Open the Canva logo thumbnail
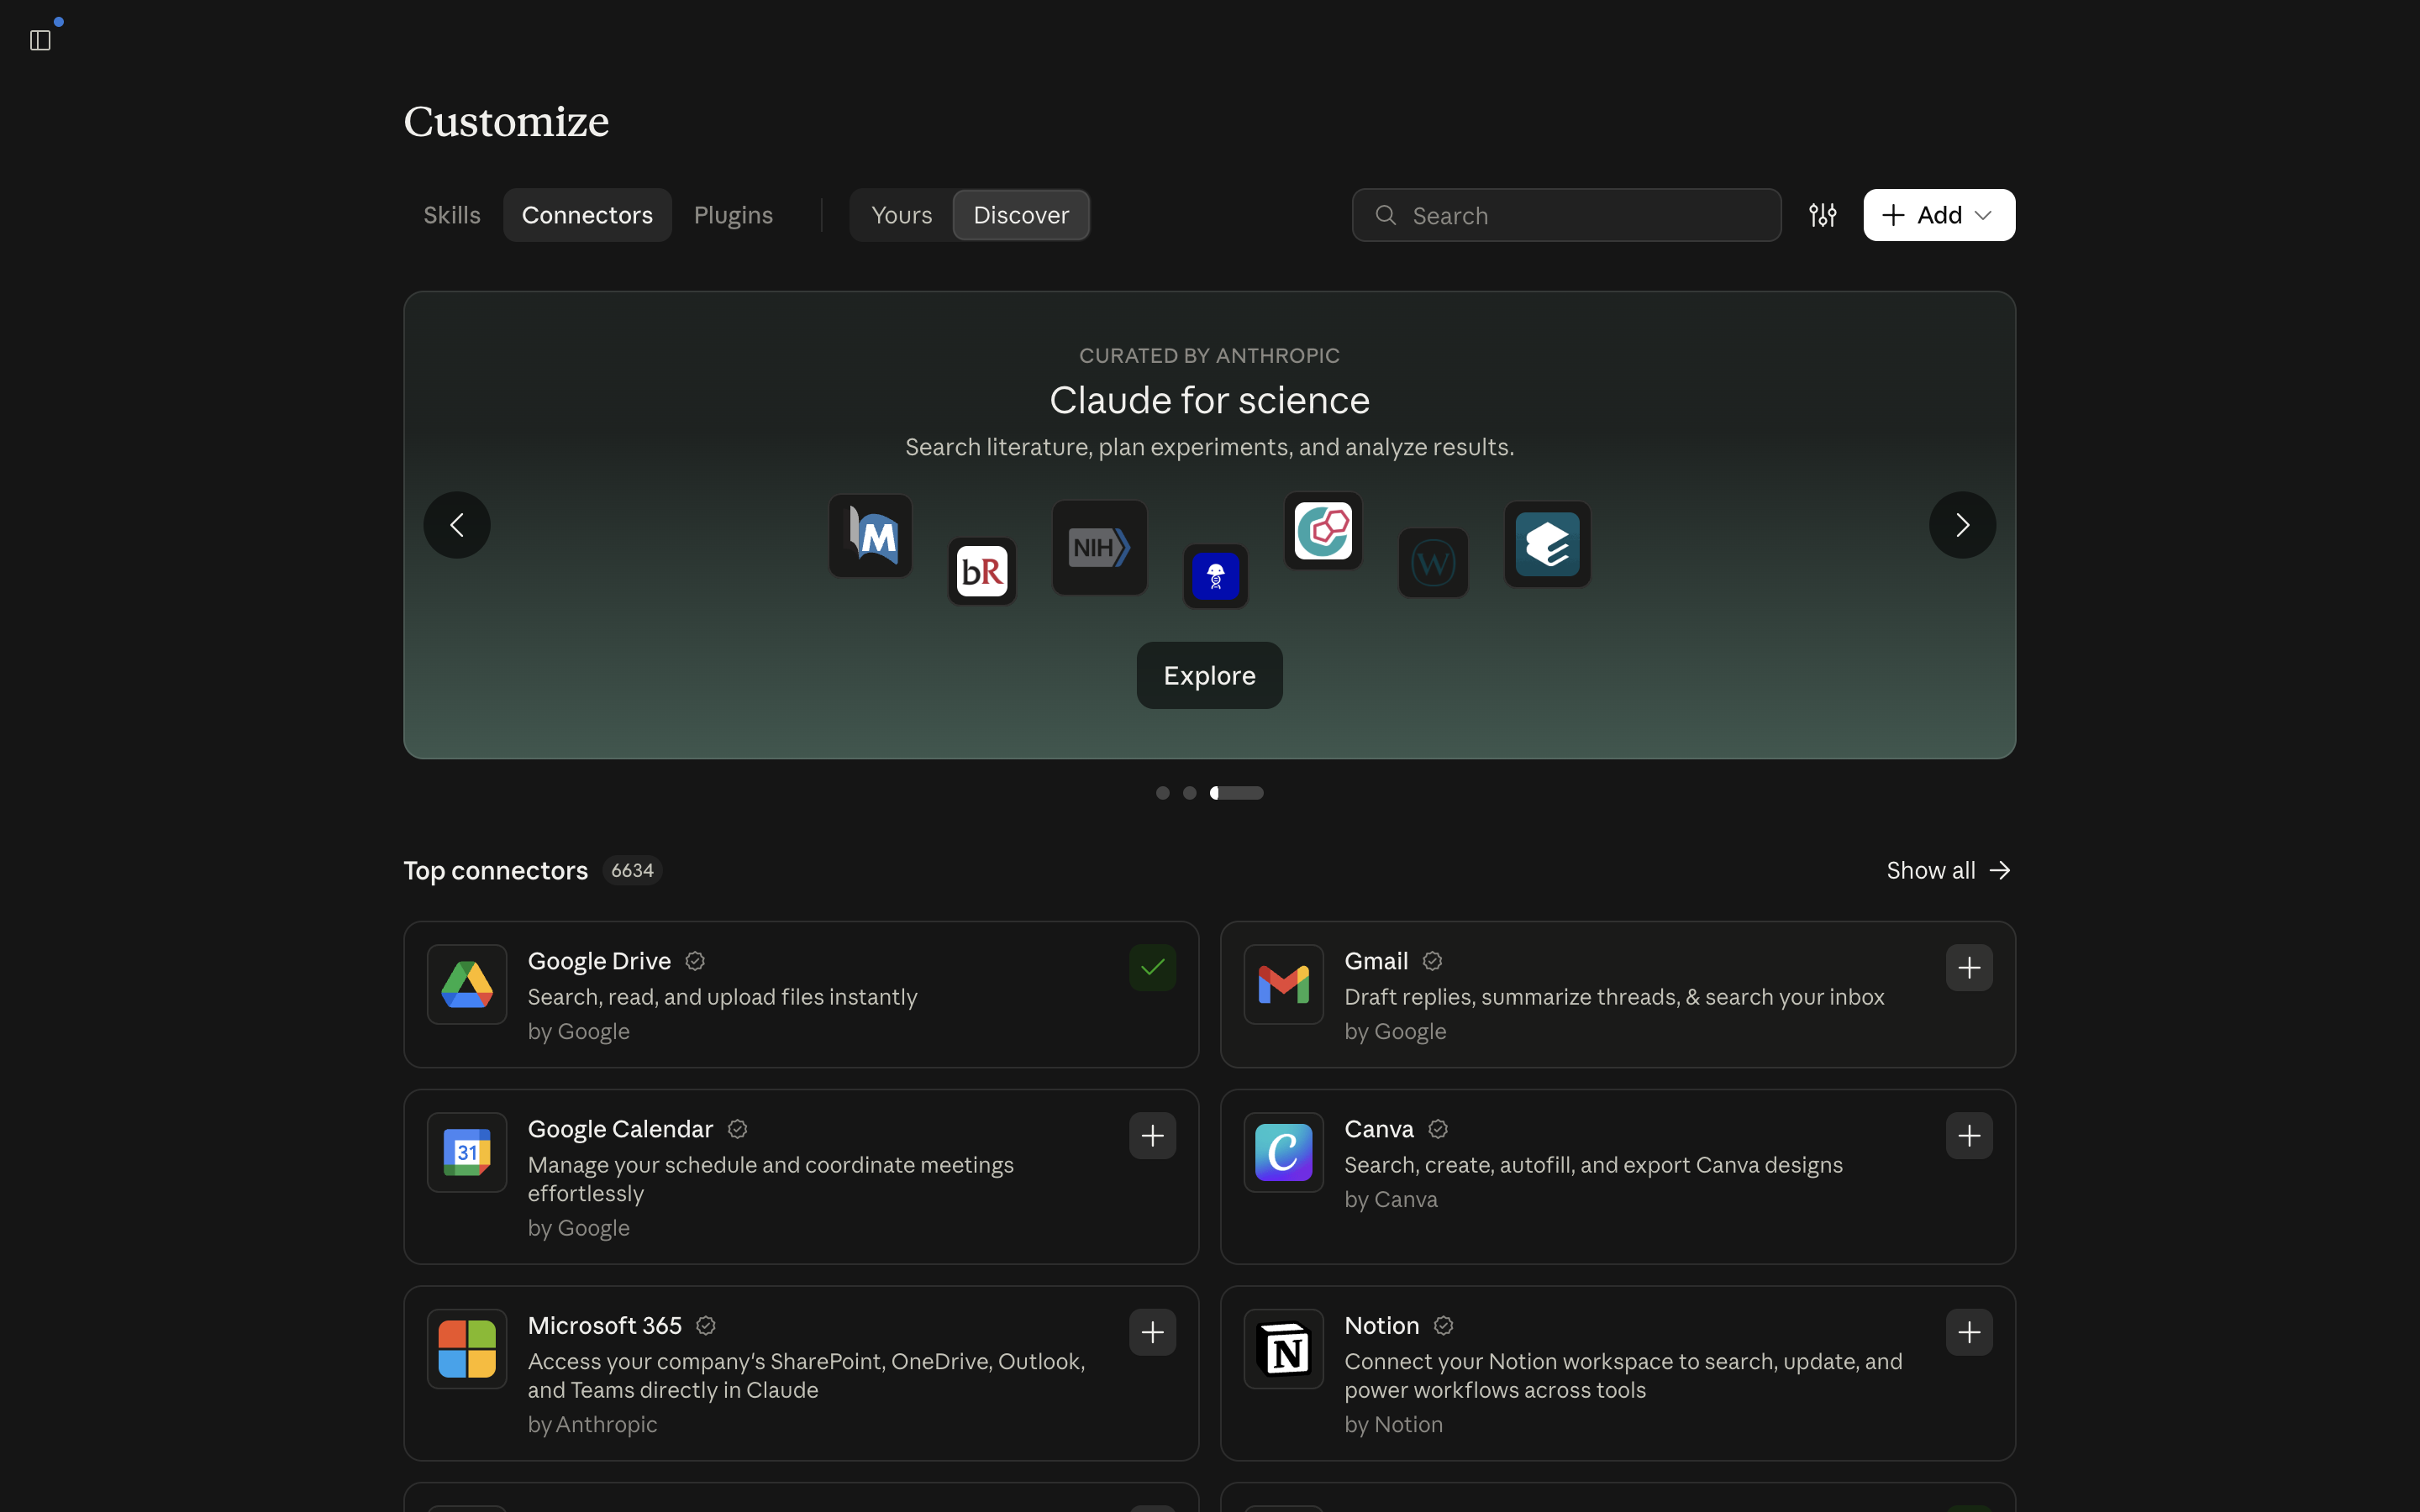The image size is (2420, 1512). point(1283,1153)
